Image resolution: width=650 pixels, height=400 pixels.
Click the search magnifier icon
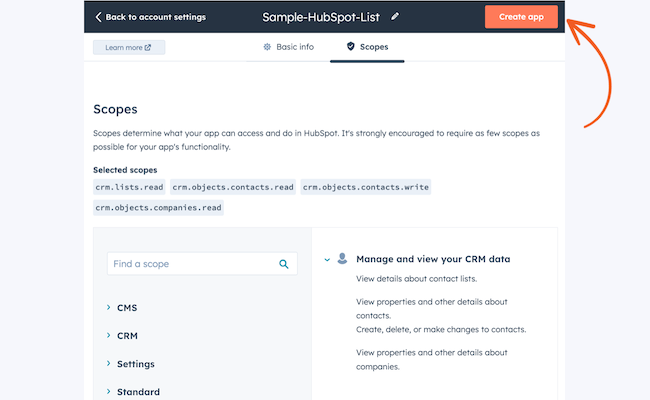[284, 264]
